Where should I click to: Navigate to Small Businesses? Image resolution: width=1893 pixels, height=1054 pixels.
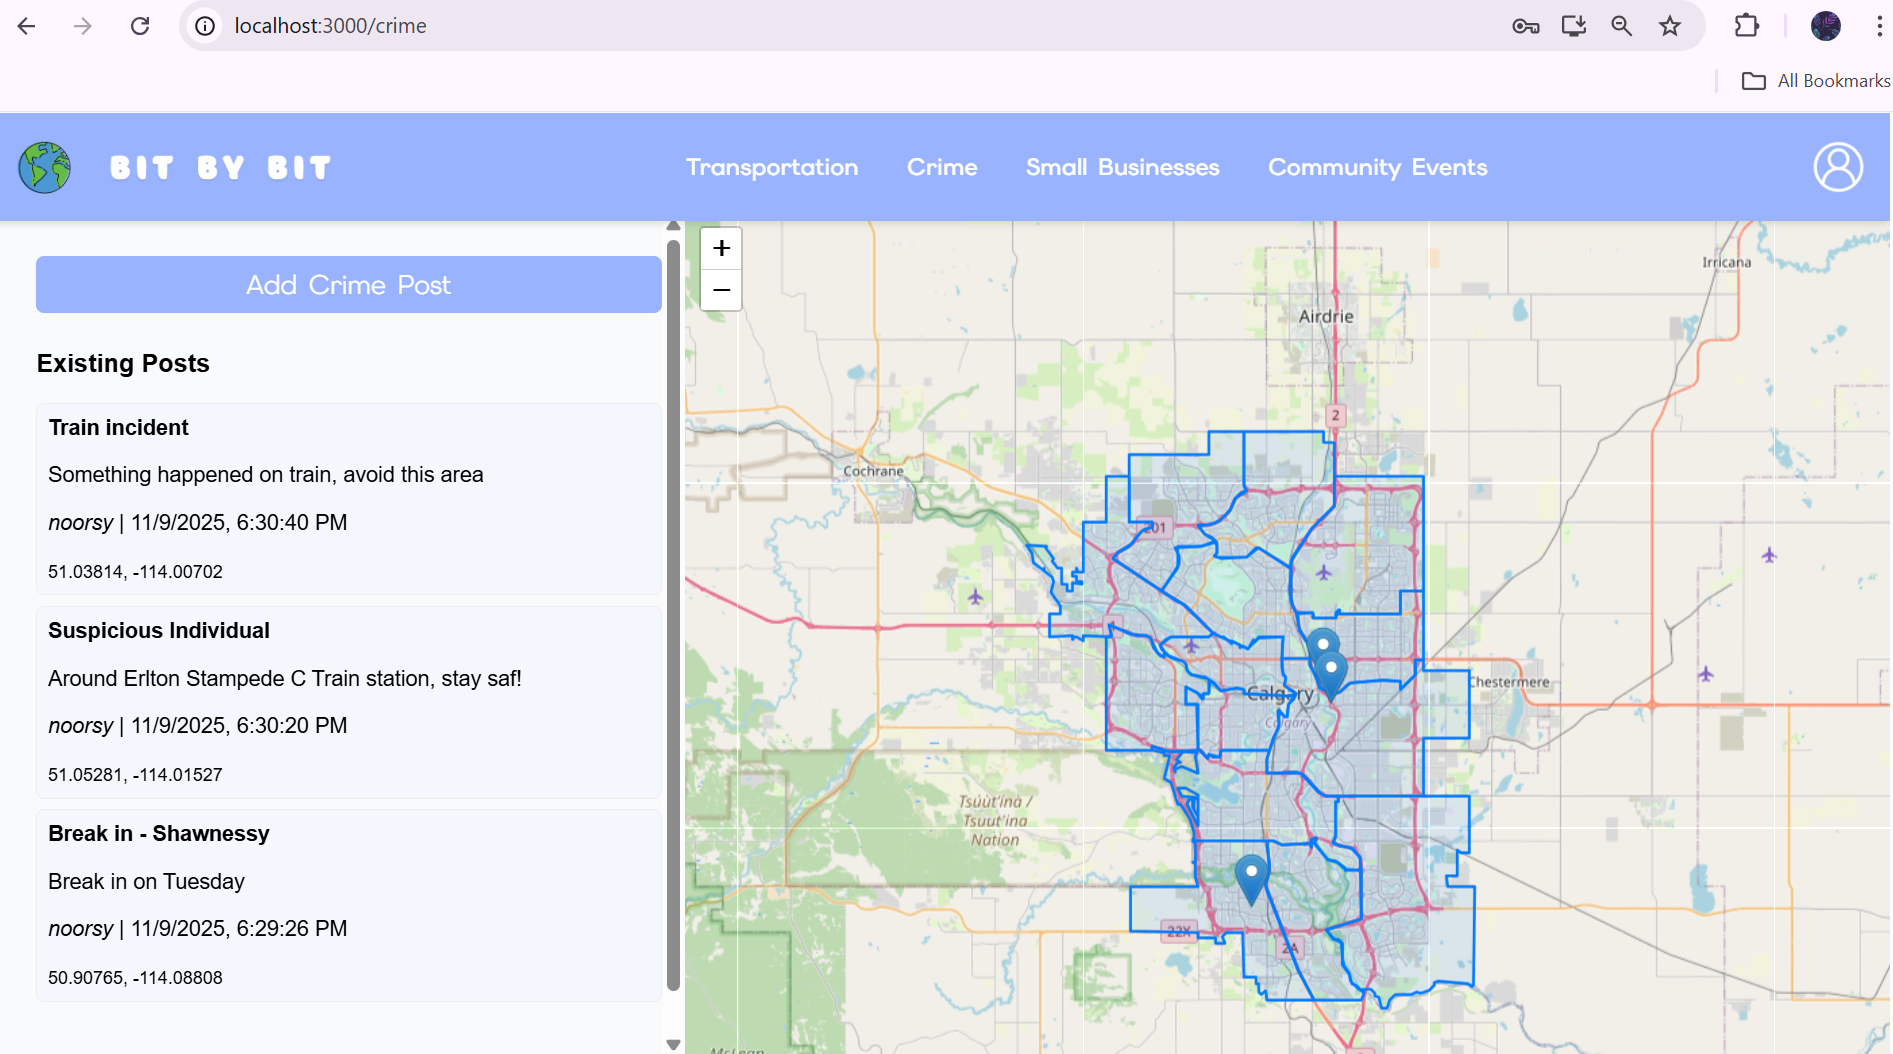coord(1123,168)
